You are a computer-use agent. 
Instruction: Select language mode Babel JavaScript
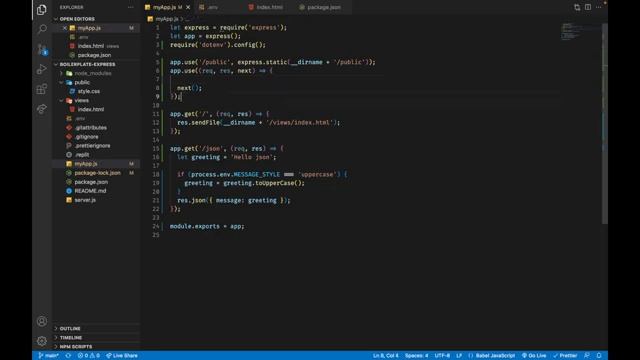(x=491, y=356)
